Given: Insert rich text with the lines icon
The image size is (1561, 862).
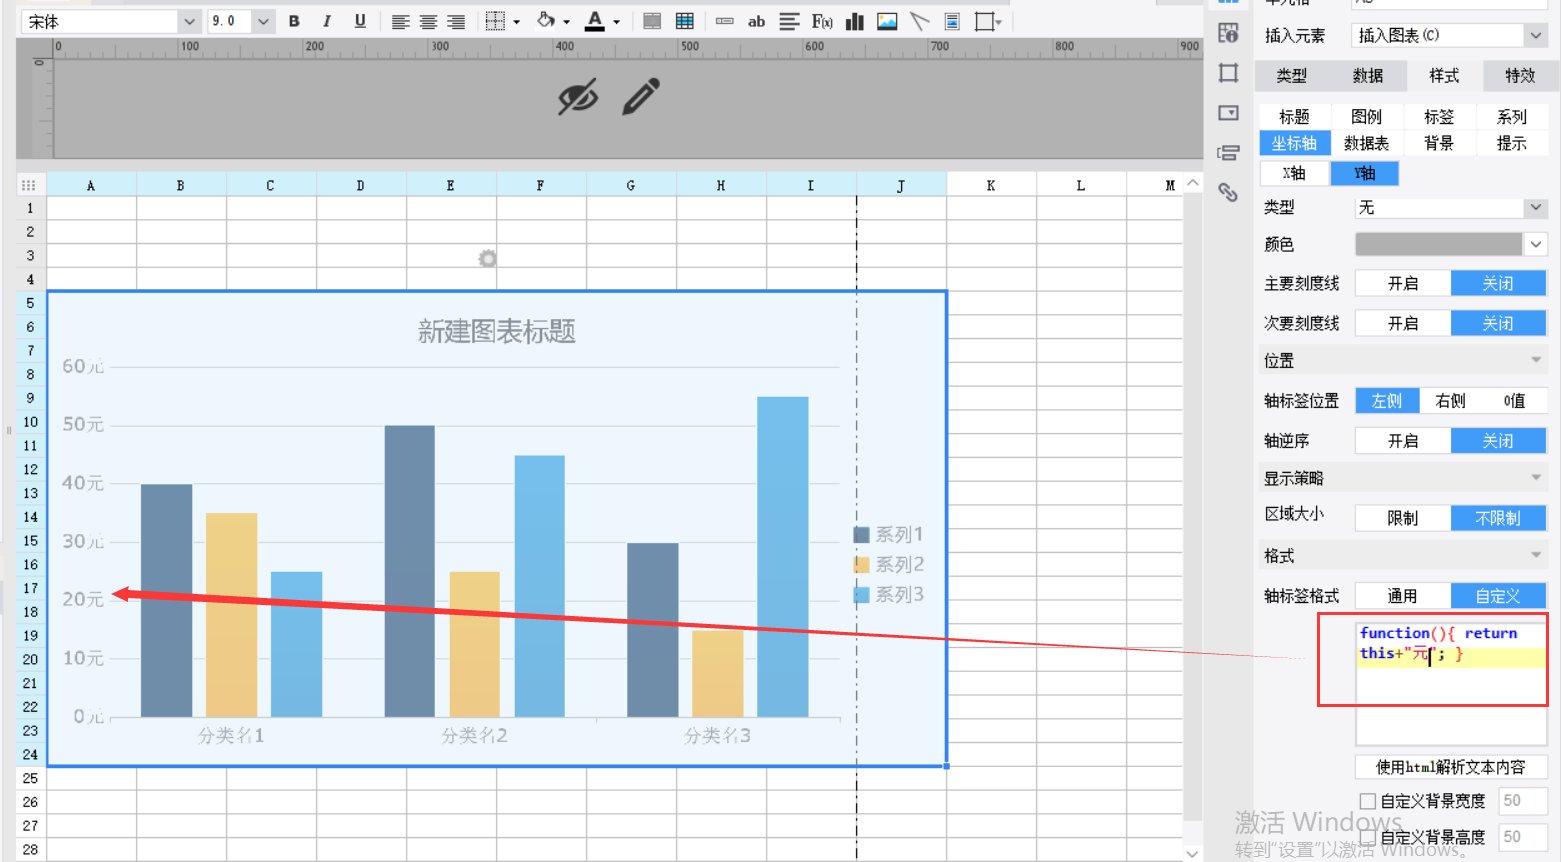Looking at the screenshot, I should [789, 21].
